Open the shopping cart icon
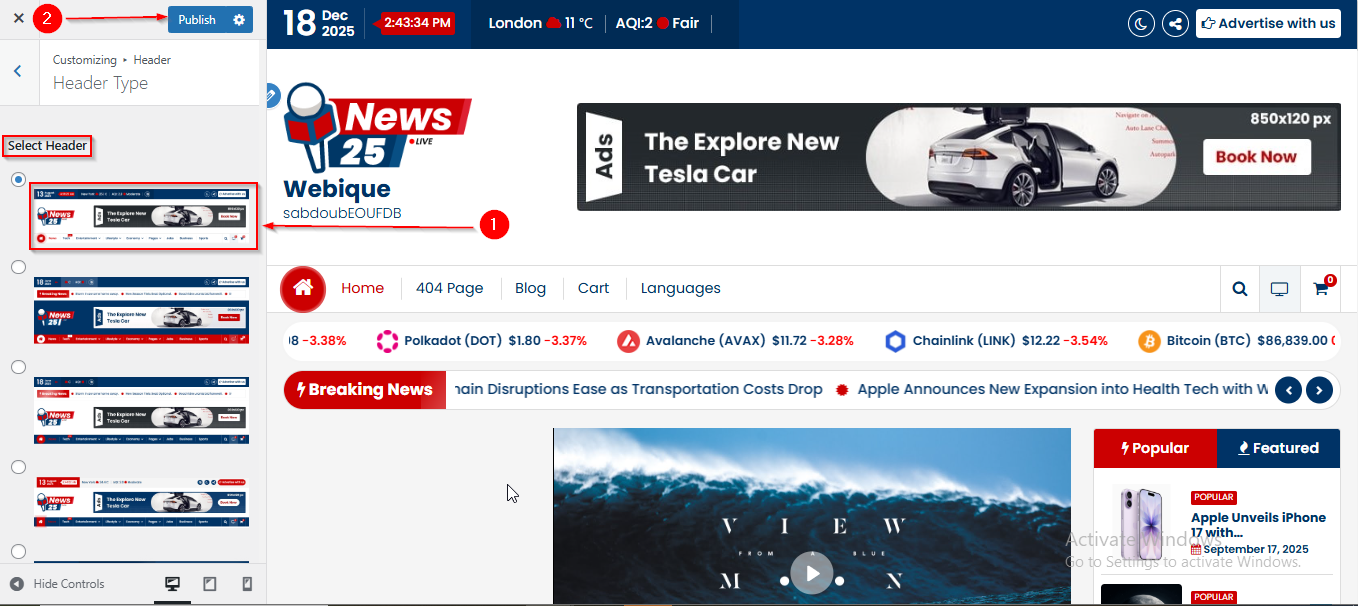Image resolution: width=1358 pixels, height=606 pixels. click(x=1320, y=289)
